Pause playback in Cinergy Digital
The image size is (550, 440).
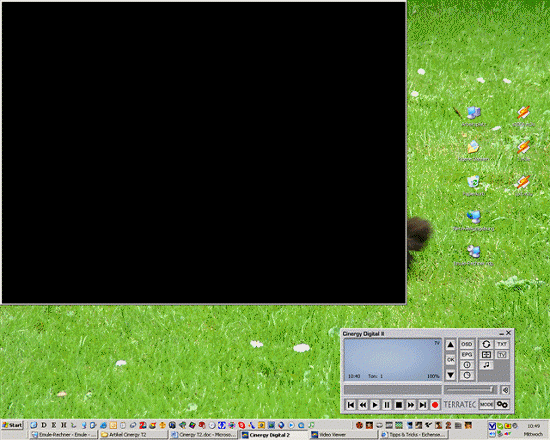click(387, 405)
